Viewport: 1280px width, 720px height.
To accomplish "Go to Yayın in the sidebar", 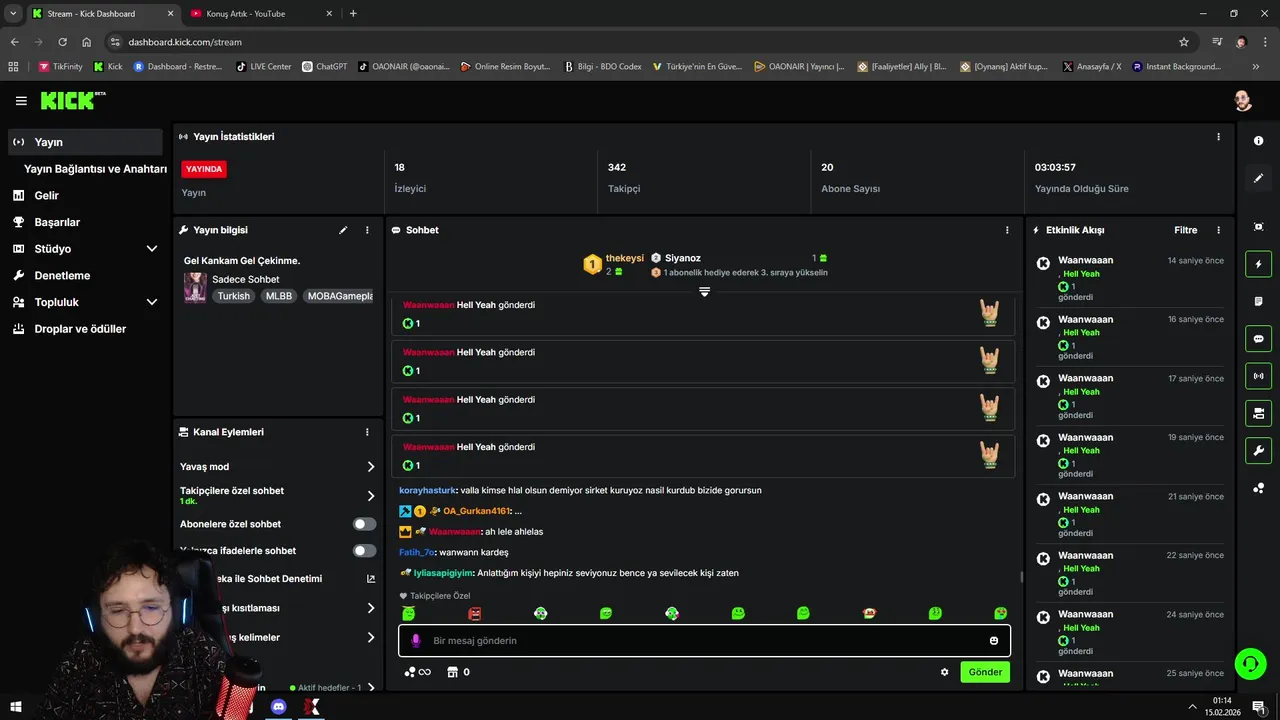I will click(85, 142).
